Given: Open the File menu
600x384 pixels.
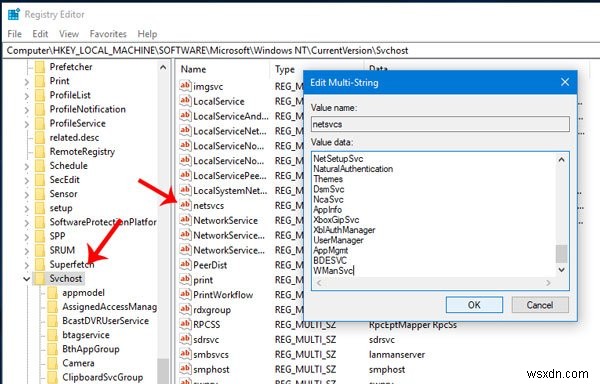Looking at the screenshot, I should (x=15, y=34).
